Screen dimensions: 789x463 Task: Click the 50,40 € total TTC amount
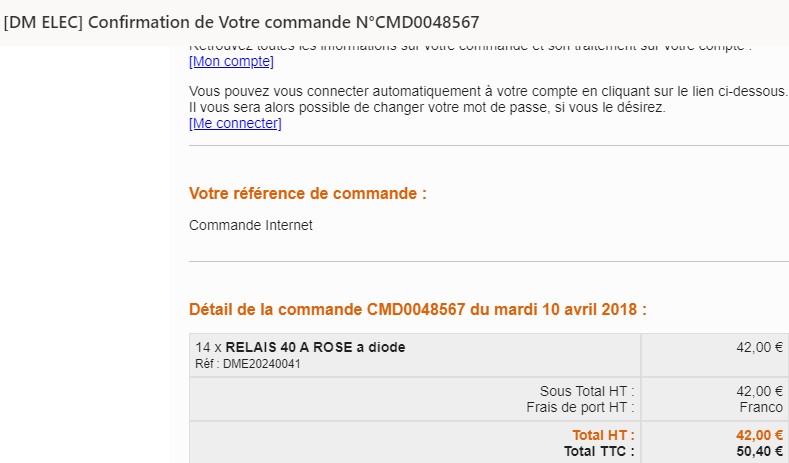click(759, 451)
